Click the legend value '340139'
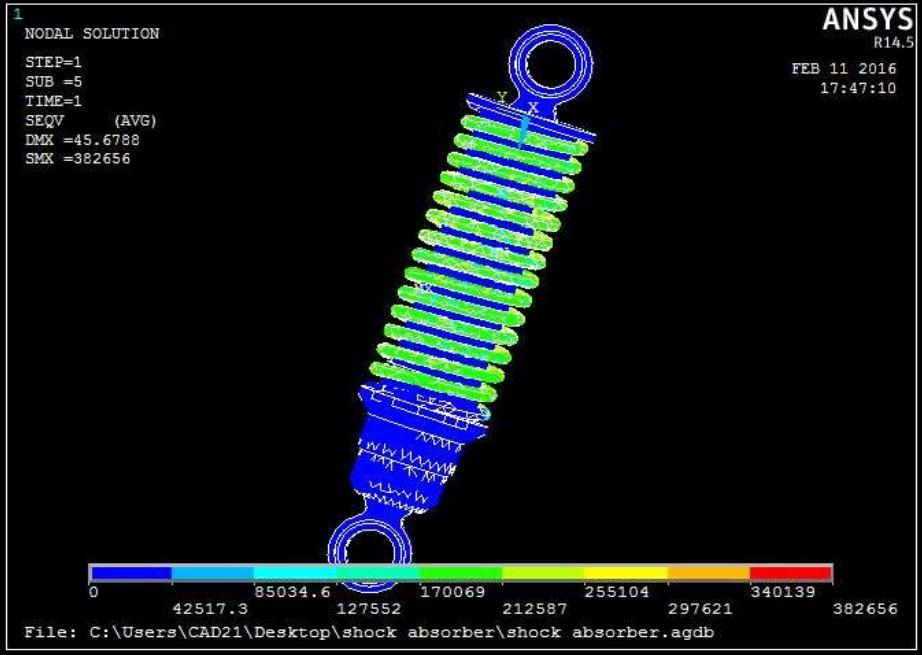Image resolution: width=922 pixels, height=655 pixels. click(783, 591)
